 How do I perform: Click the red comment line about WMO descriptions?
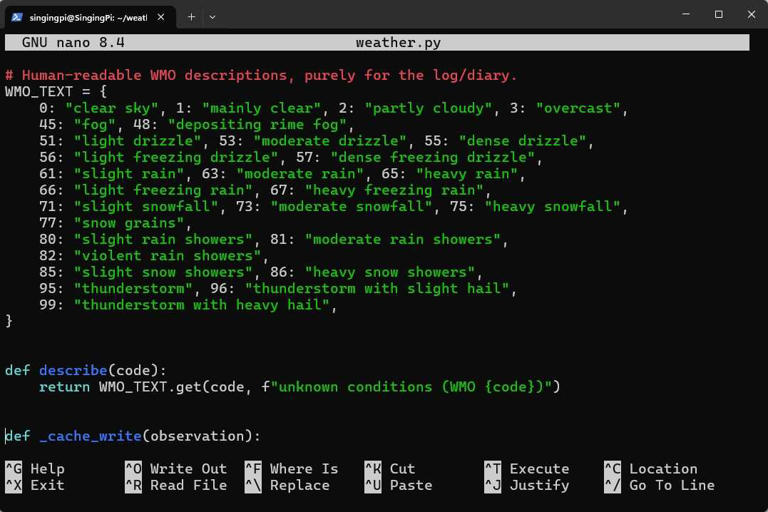261,75
